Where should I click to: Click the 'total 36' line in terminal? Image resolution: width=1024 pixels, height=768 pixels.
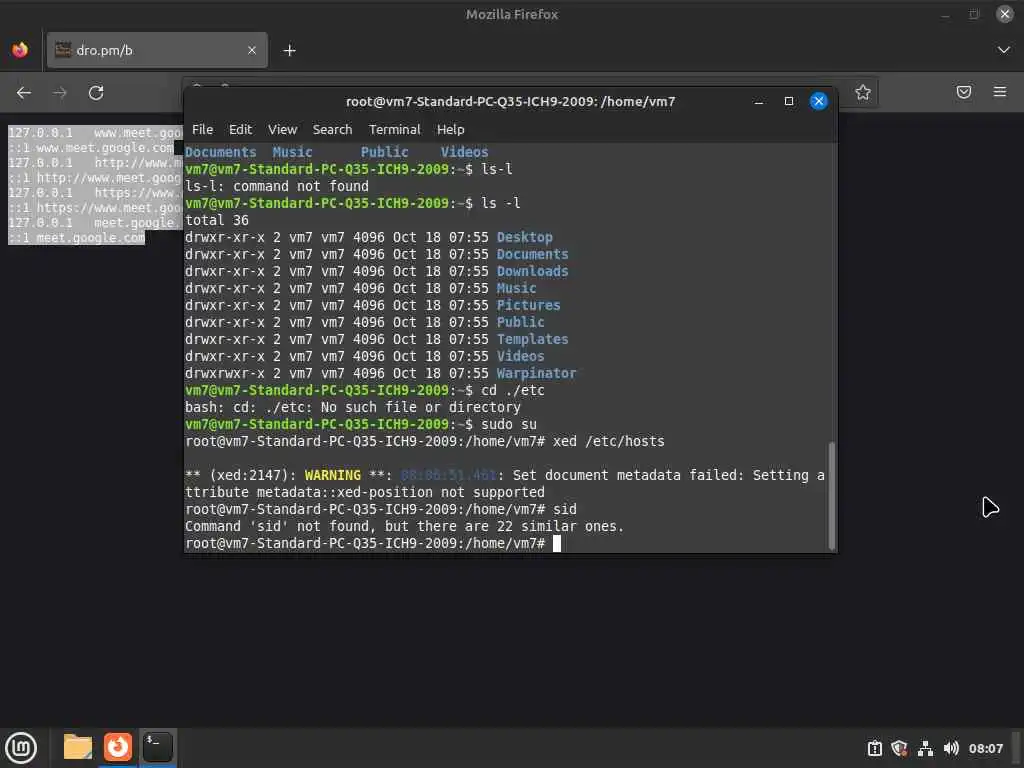pyautogui.click(x=217, y=220)
